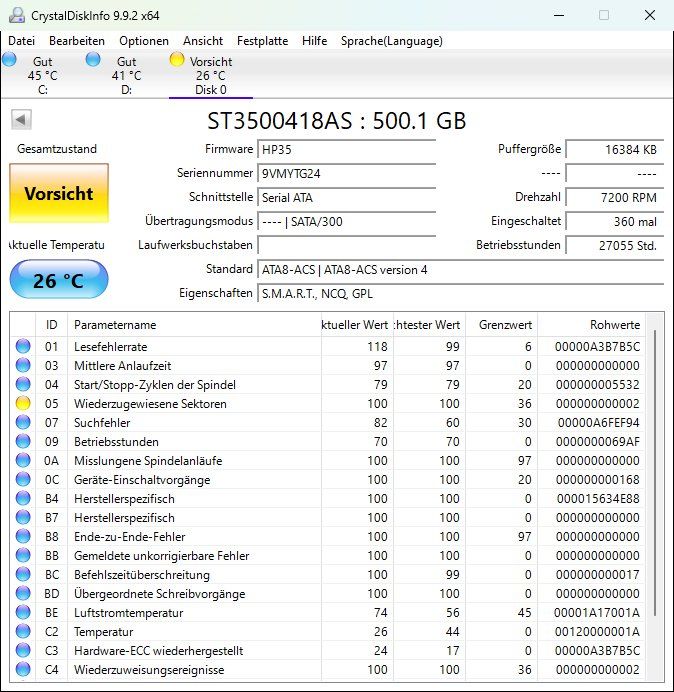Click the yellow status icon for Disk 0
The width and height of the screenshot is (674, 692).
(x=177, y=59)
